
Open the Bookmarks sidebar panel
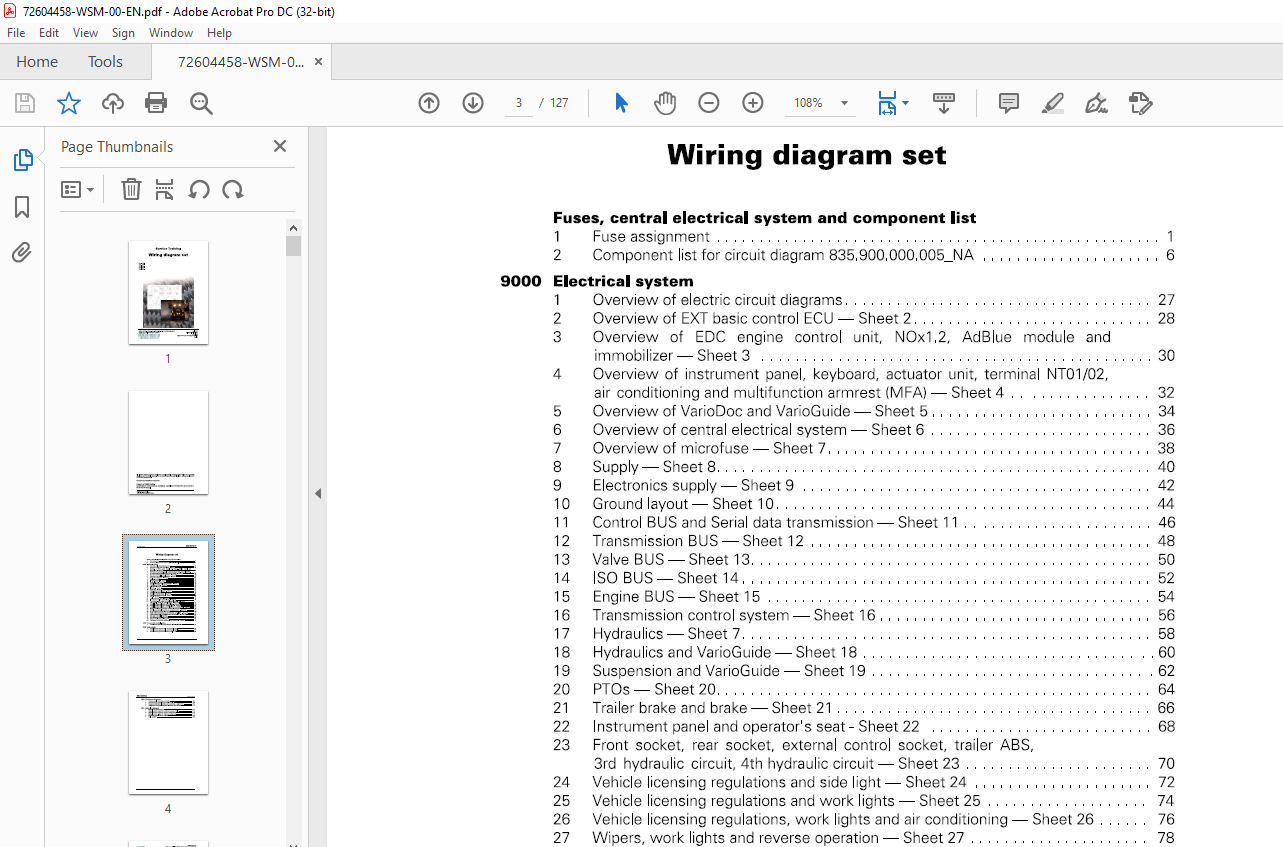point(22,207)
